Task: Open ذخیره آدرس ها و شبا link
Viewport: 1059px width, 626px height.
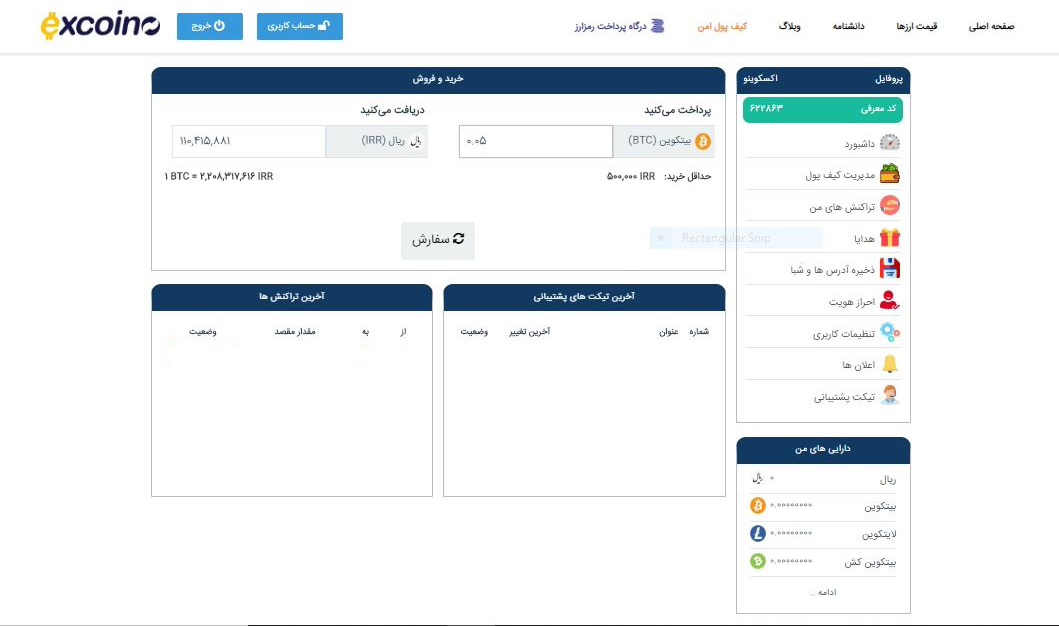Action: [x=833, y=269]
